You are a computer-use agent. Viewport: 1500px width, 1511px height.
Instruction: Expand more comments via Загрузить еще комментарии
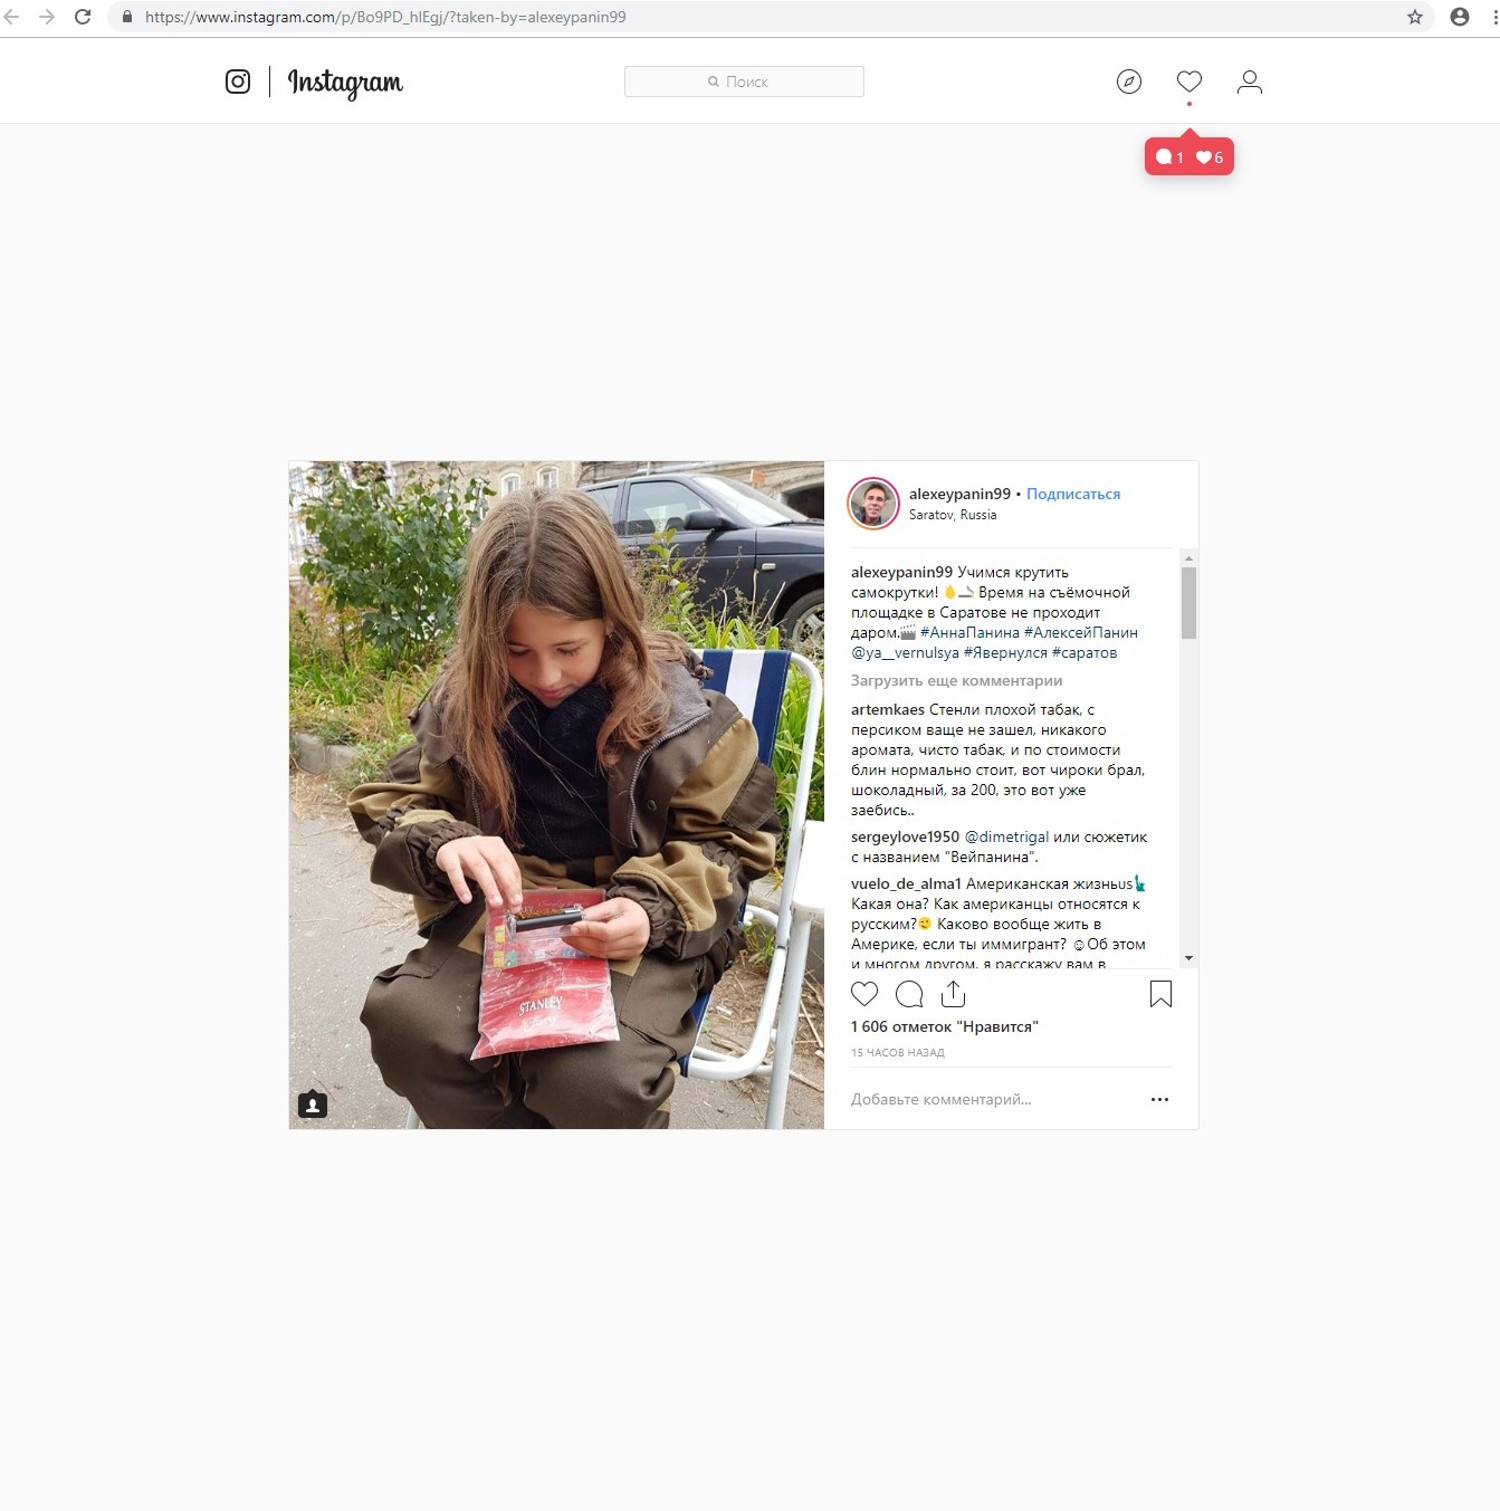[956, 680]
